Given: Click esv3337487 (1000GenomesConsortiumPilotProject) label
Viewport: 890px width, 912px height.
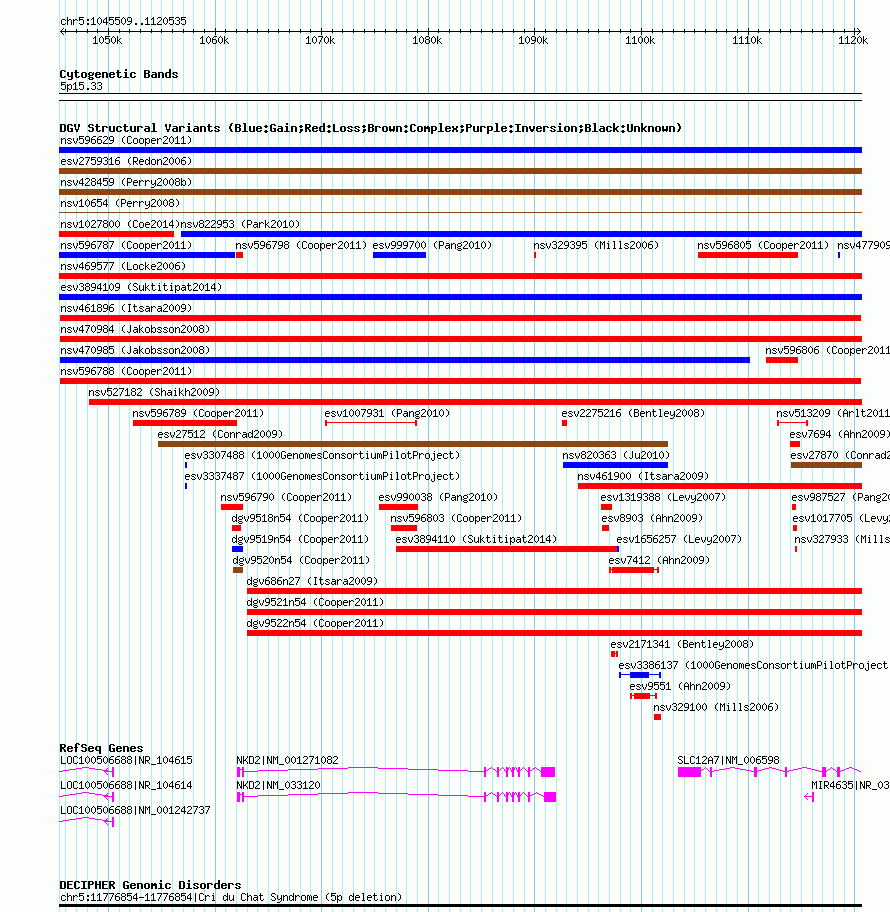Looking at the screenshot, I should (x=322, y=475).
